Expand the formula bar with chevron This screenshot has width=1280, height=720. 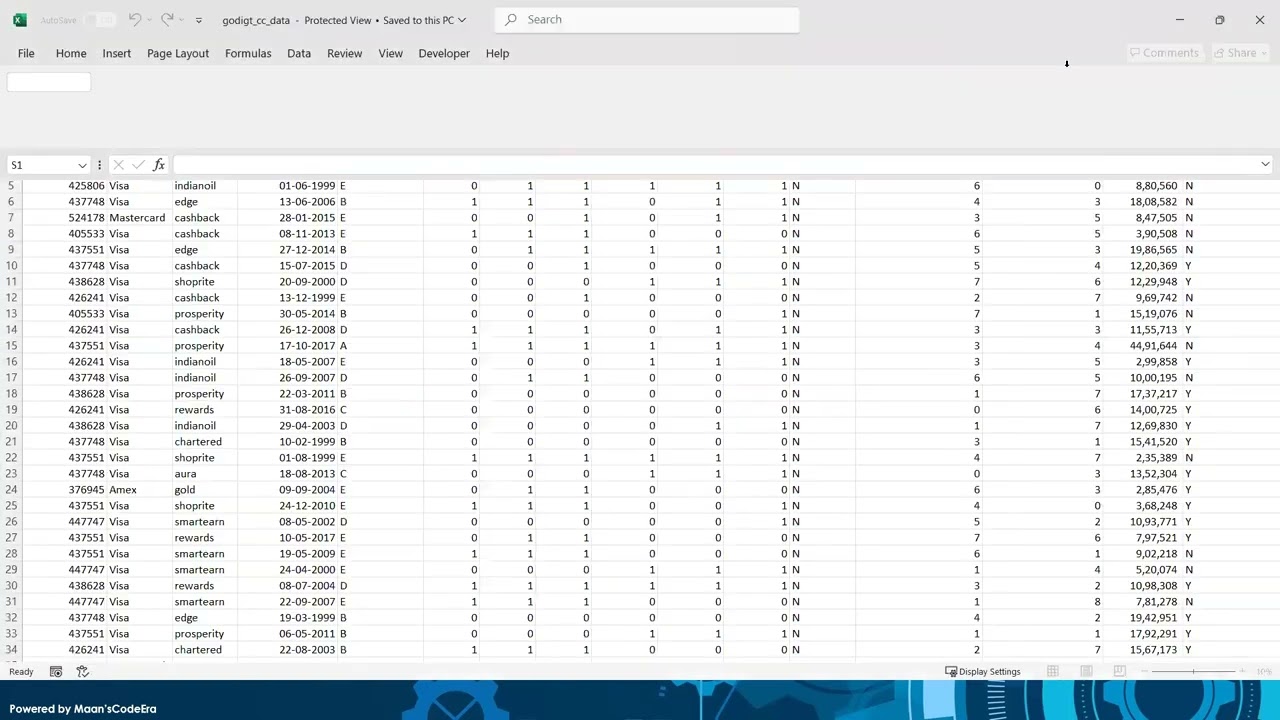pyautogui.click(x=1265, y=165)
